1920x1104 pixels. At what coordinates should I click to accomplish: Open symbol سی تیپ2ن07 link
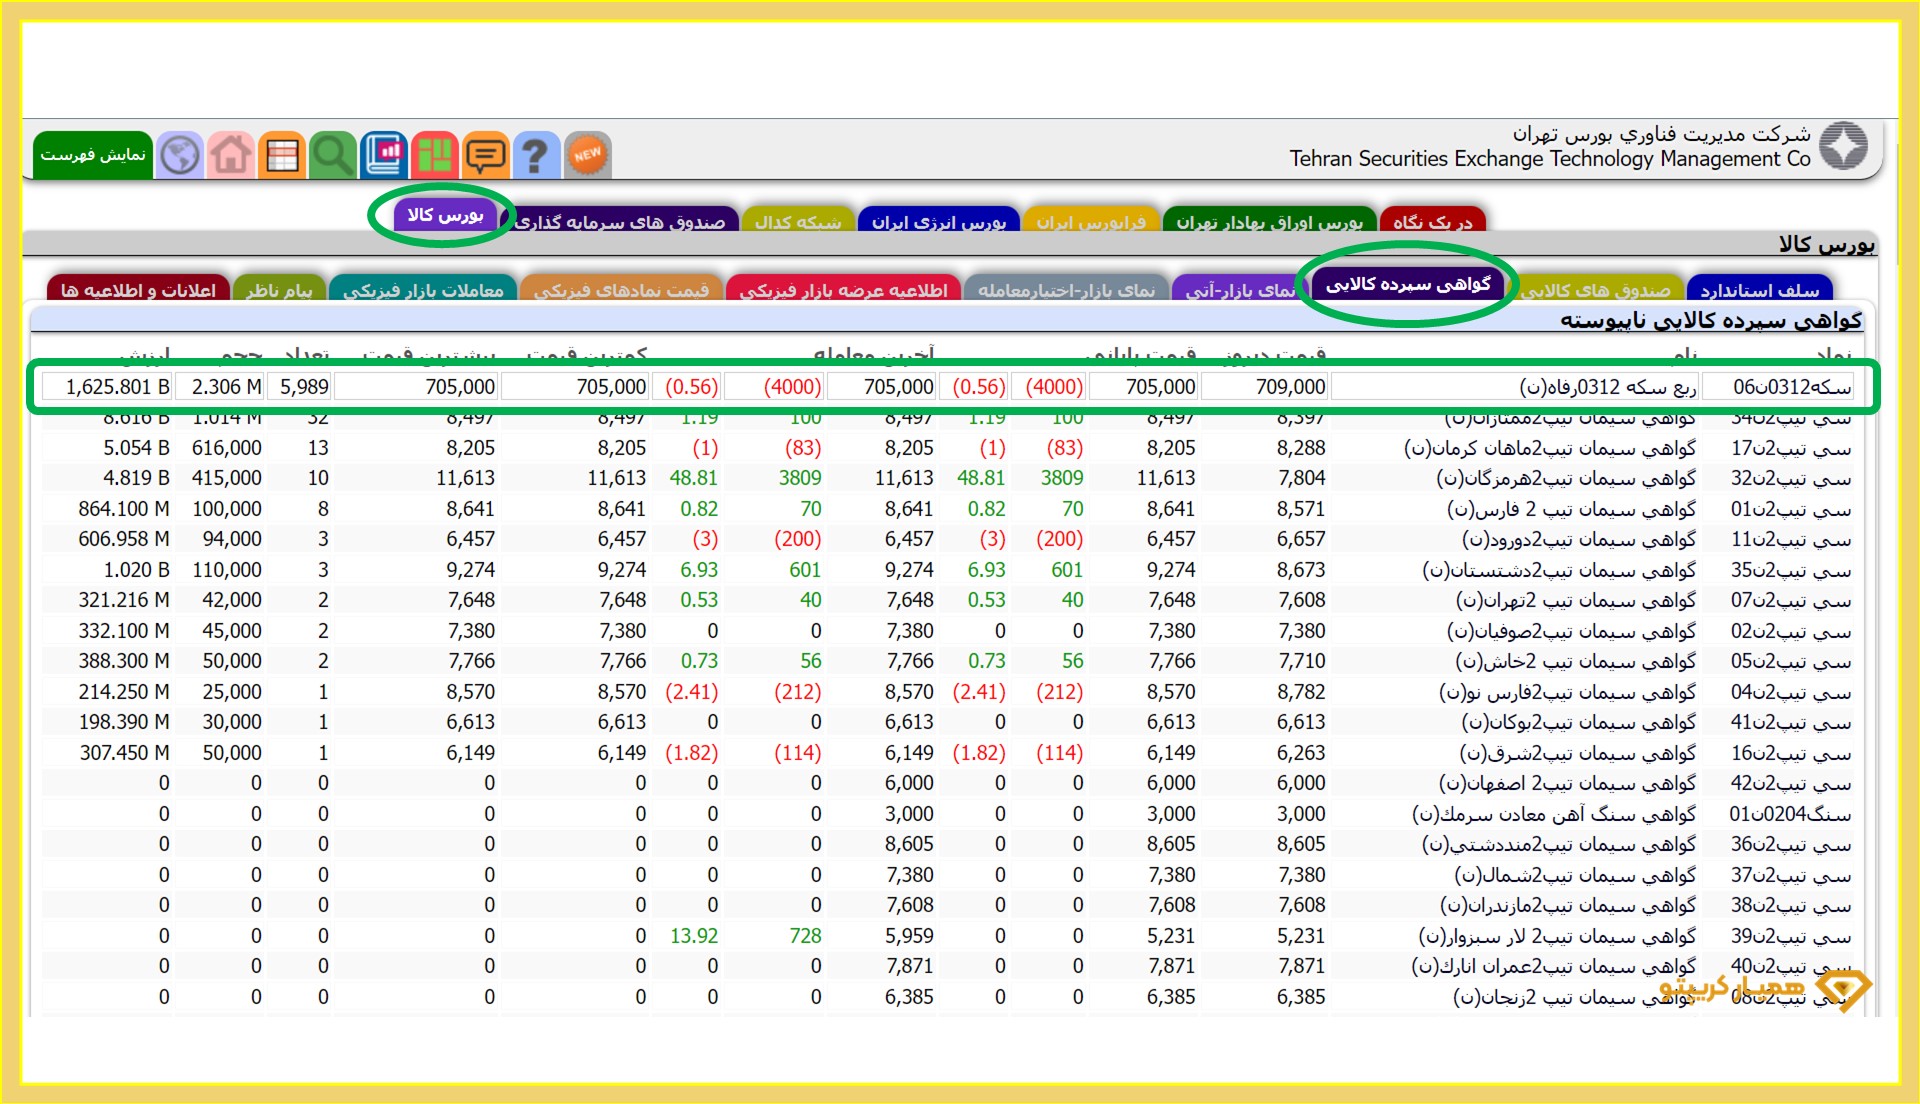1791,600
